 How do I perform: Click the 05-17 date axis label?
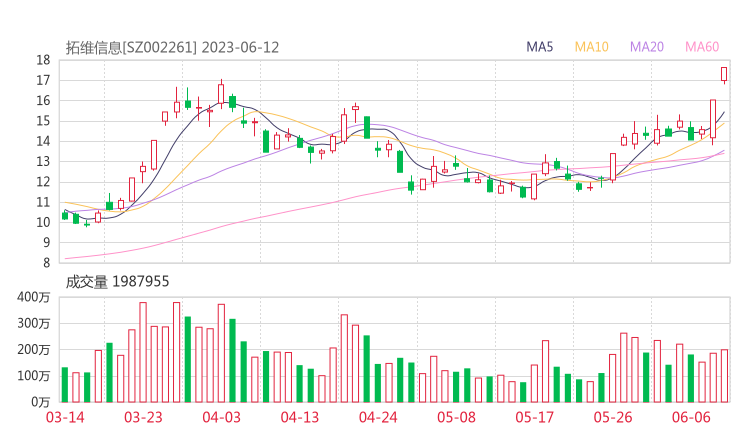pyautogui.click(x=535, y=417)
